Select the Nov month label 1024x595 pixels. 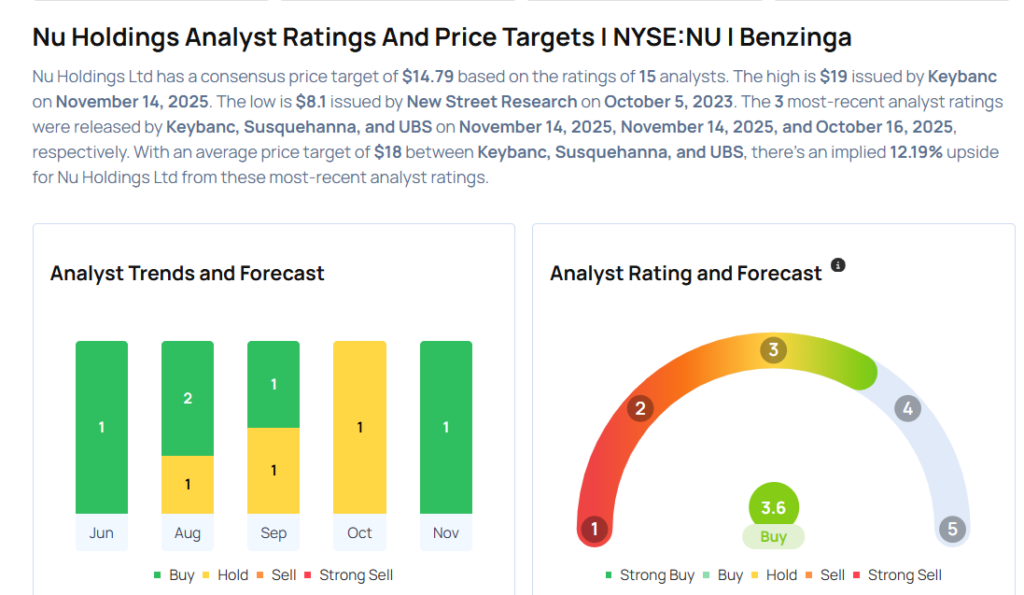pyautogui.click(x=446, y=533)
